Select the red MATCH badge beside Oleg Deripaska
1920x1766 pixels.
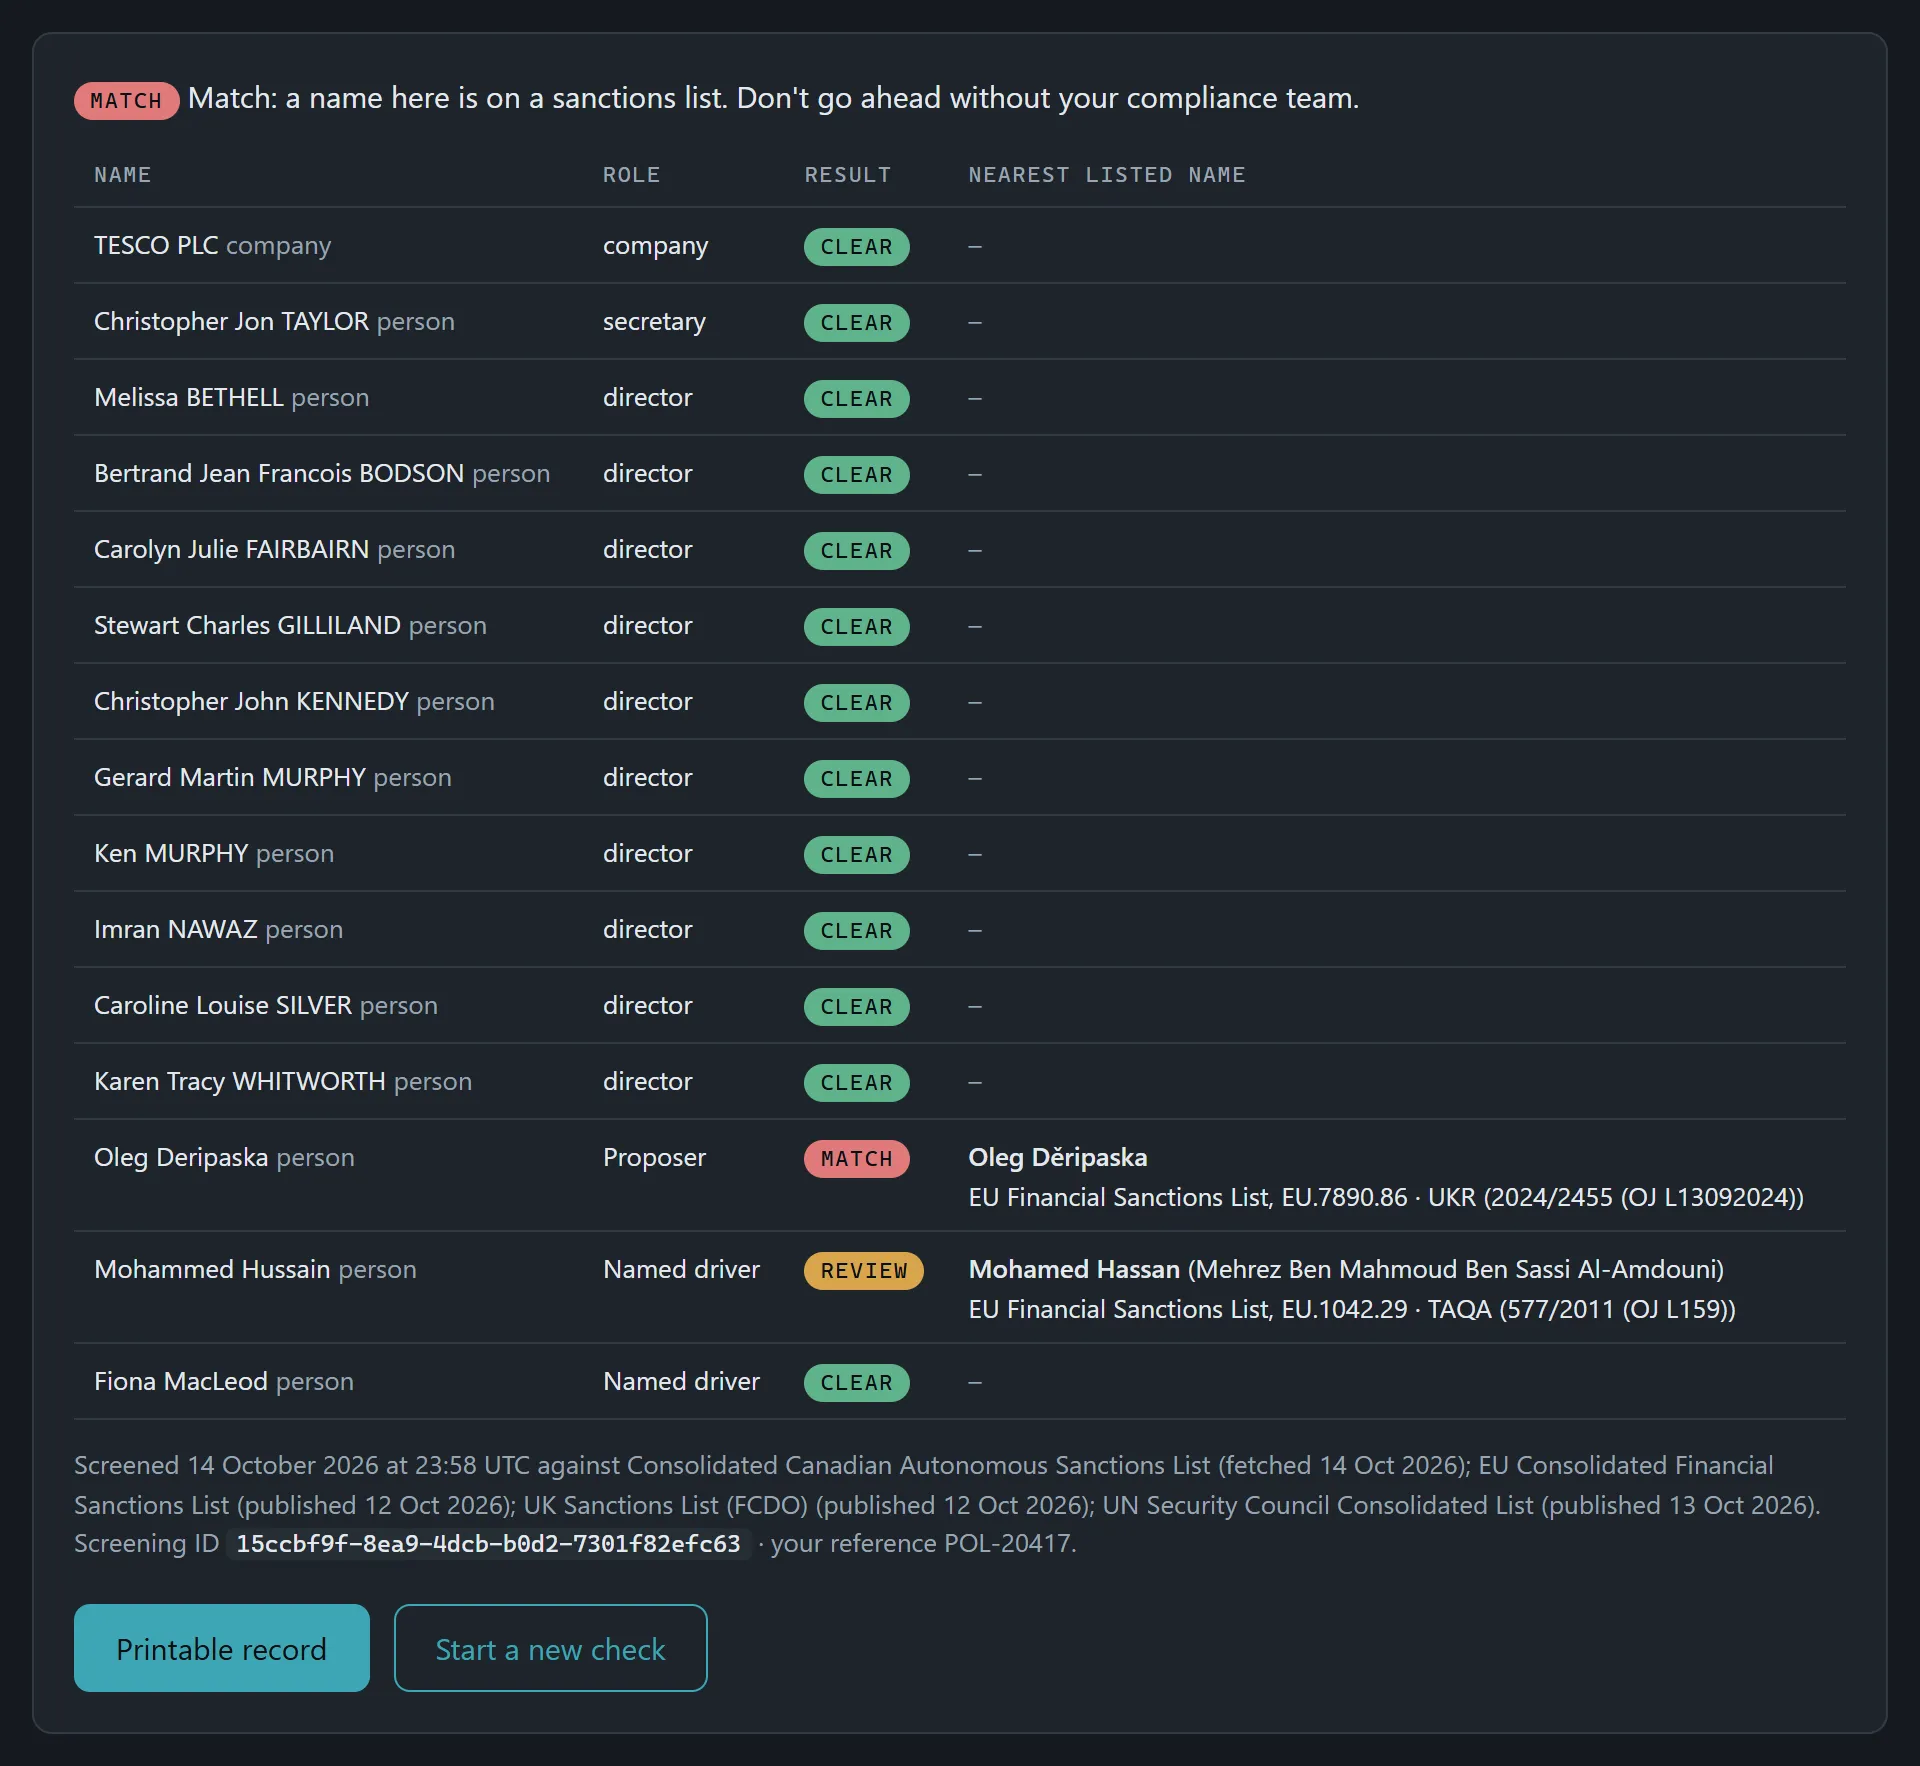click(857, 1159)
